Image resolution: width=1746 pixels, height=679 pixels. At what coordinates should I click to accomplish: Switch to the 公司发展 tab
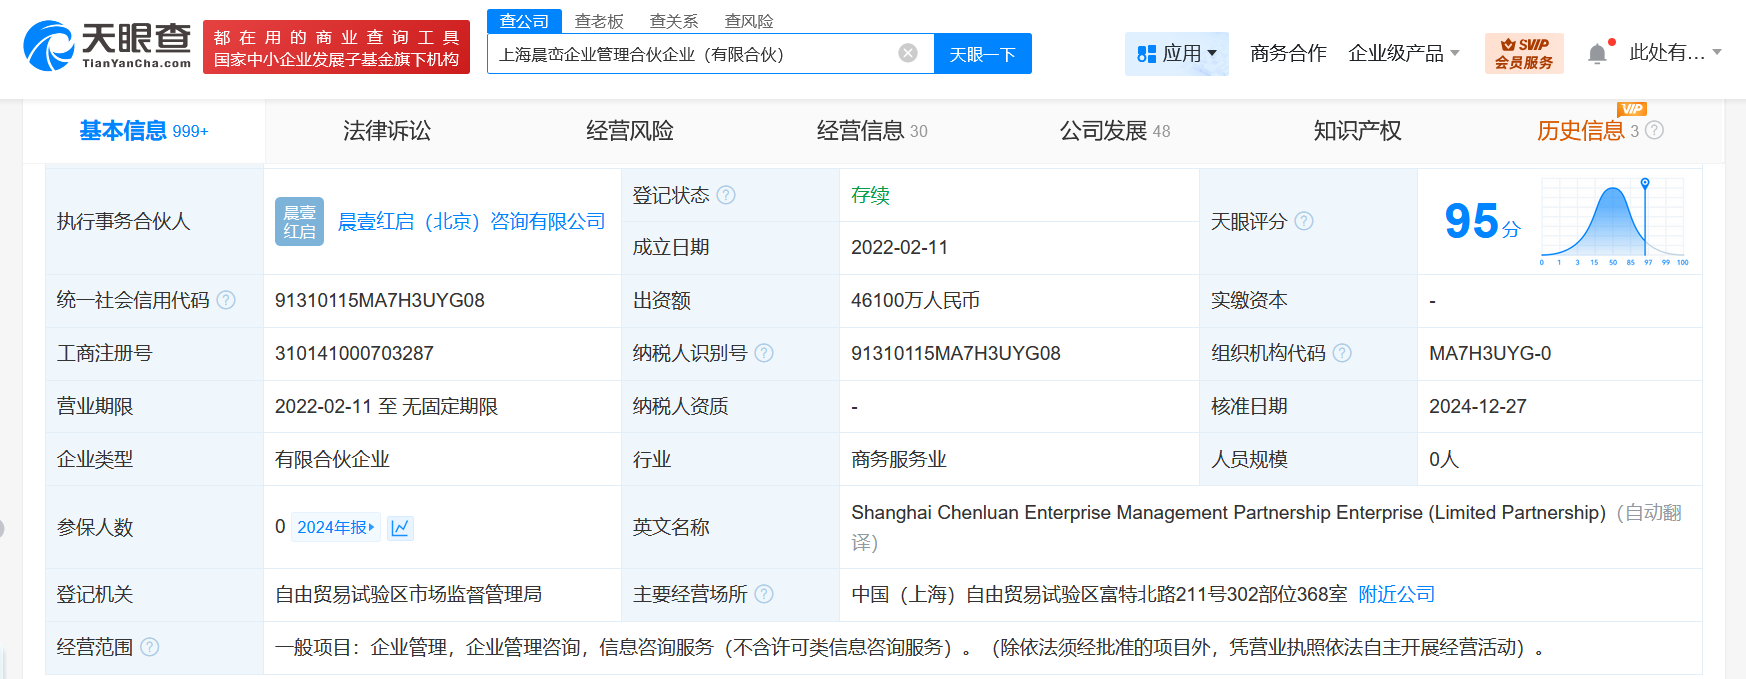[x=1115, y=131]
